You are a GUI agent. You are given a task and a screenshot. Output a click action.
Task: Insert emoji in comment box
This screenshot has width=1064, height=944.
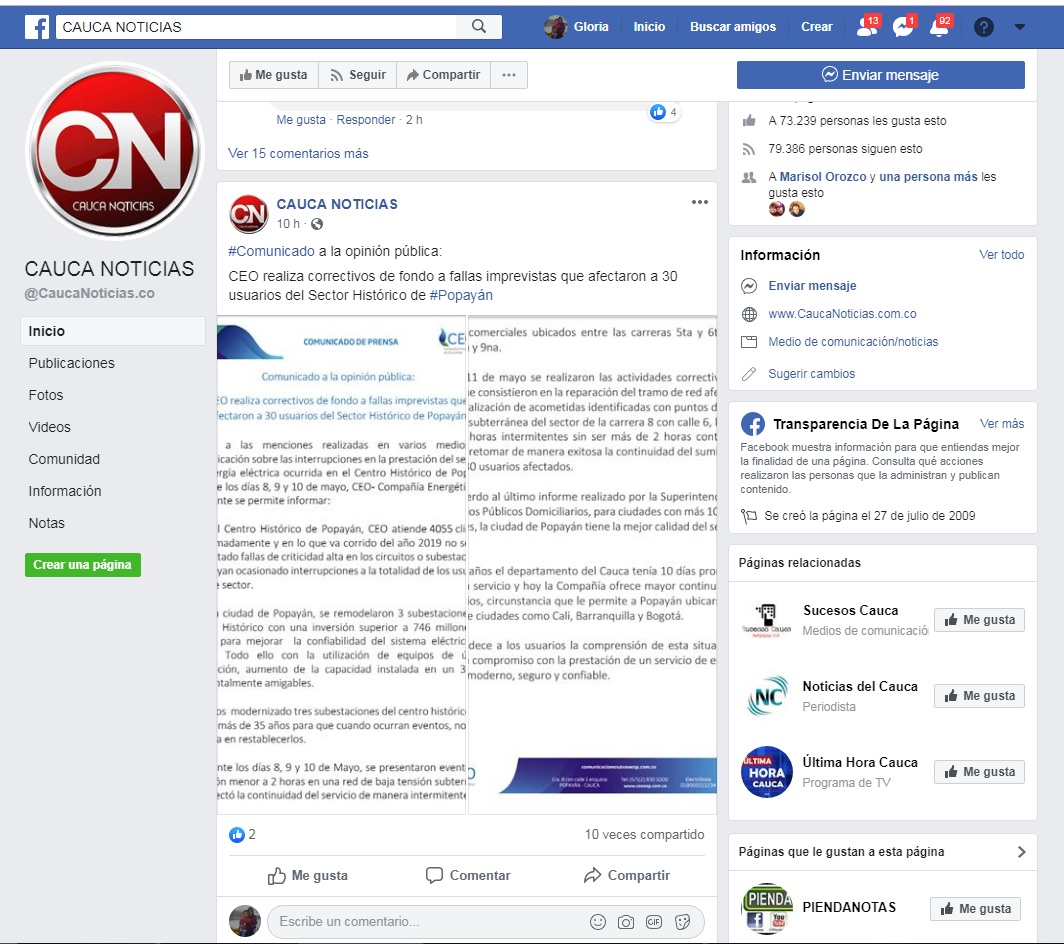pos(598,921)
